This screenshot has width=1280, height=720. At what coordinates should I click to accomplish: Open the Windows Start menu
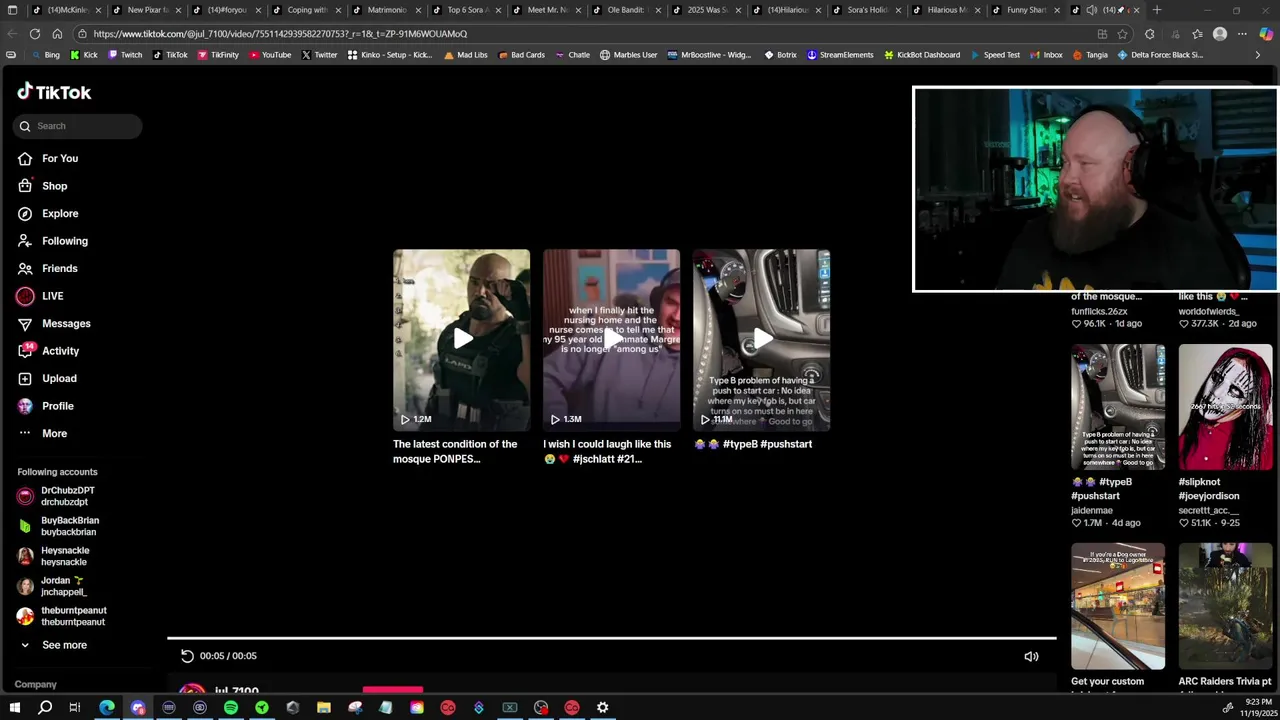pyautogui.click(x=14, y=708)
